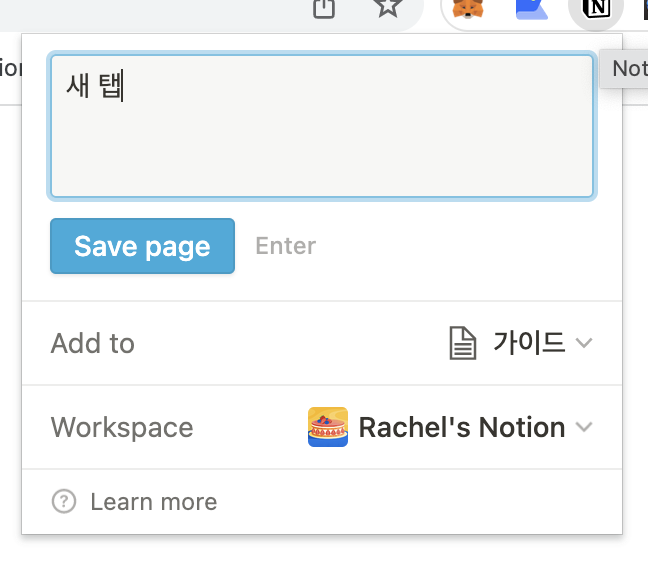Open the MetaMask fox extension
The image size is (648, 566).
468,8
